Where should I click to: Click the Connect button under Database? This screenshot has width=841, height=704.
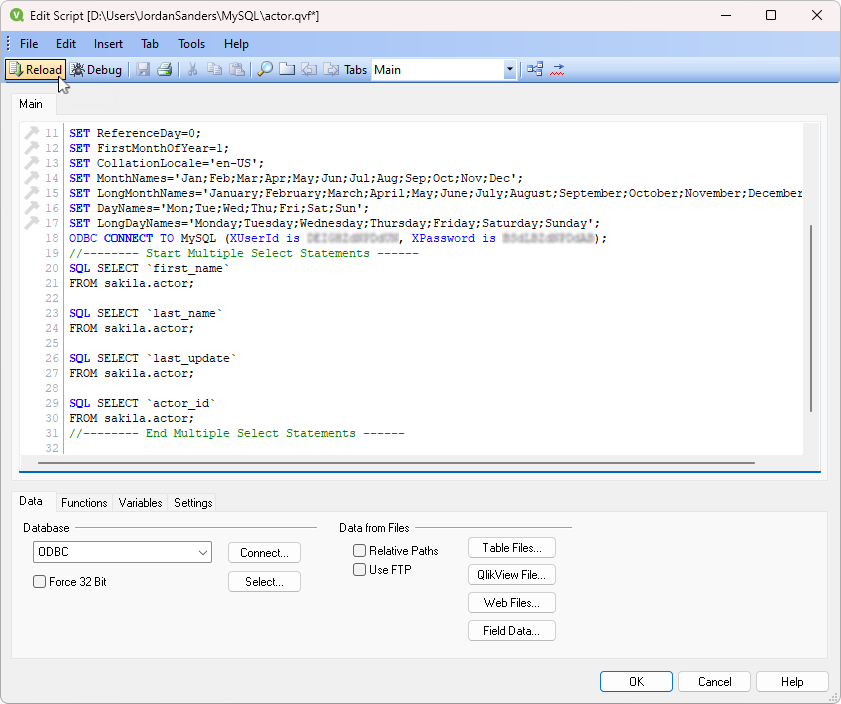tap(263, 552)
